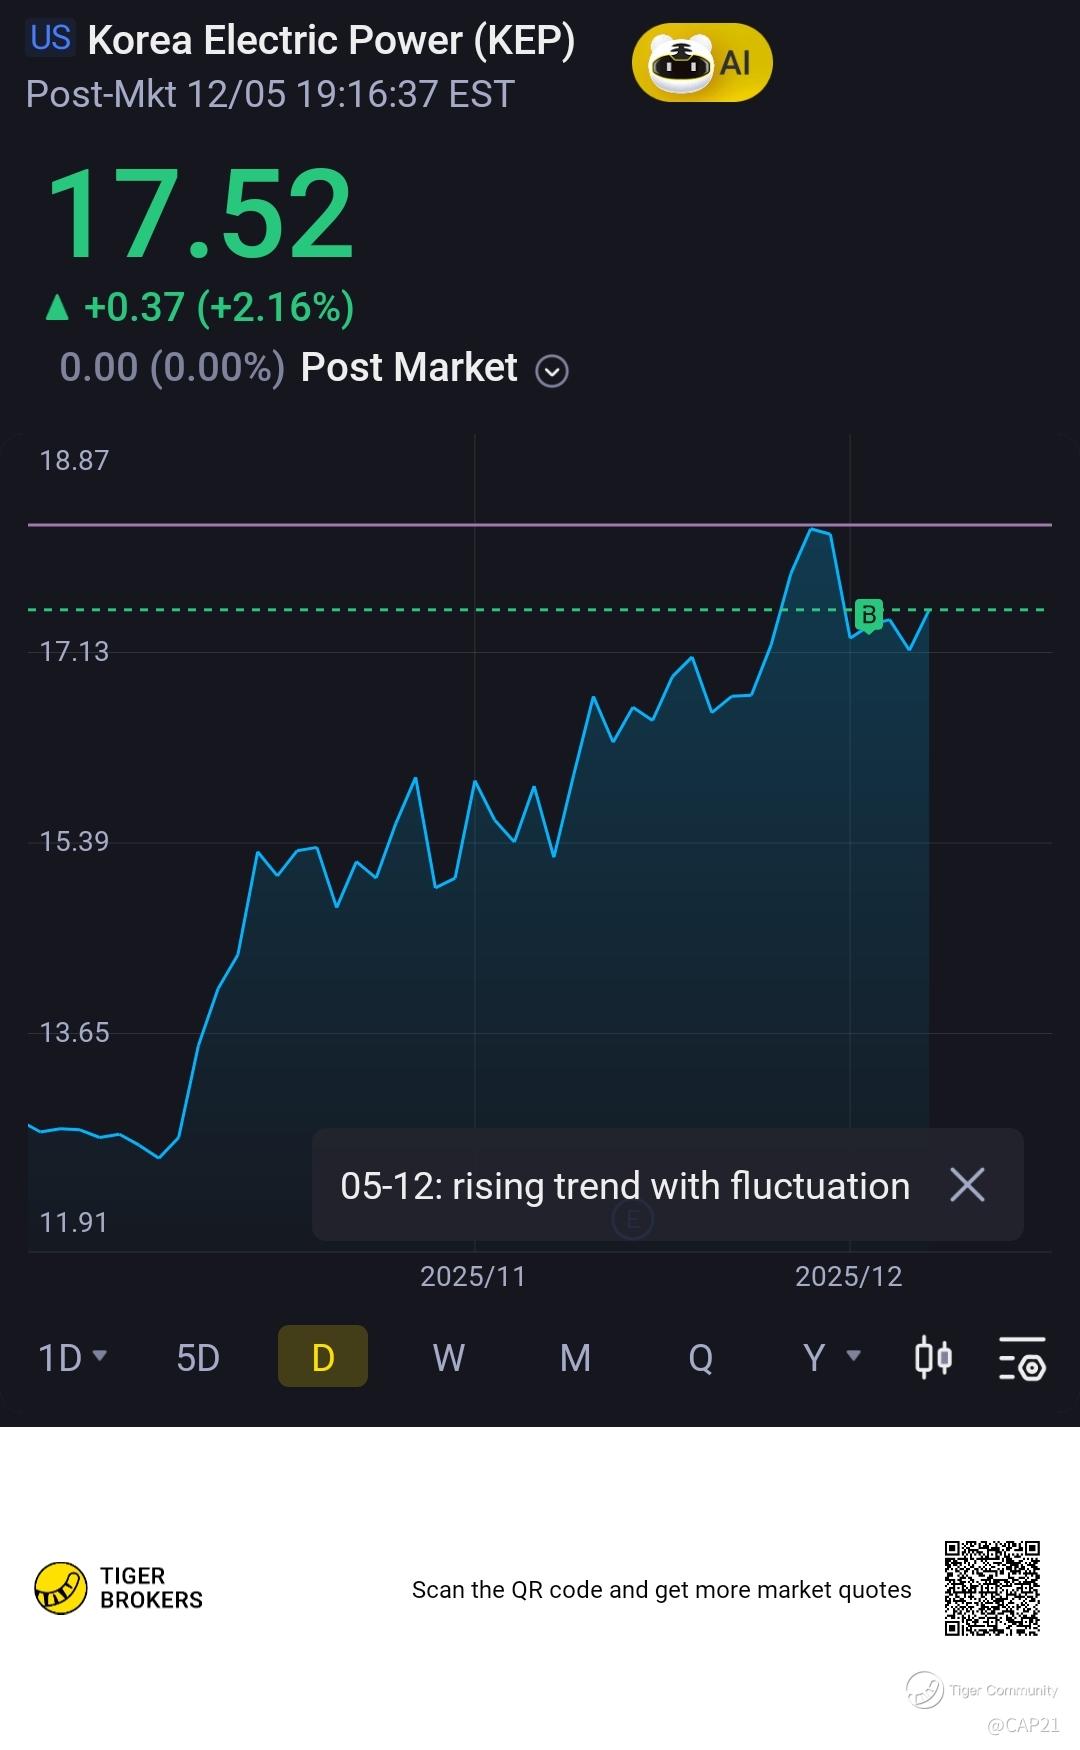Click the green B buy marker

click(868, 615)
